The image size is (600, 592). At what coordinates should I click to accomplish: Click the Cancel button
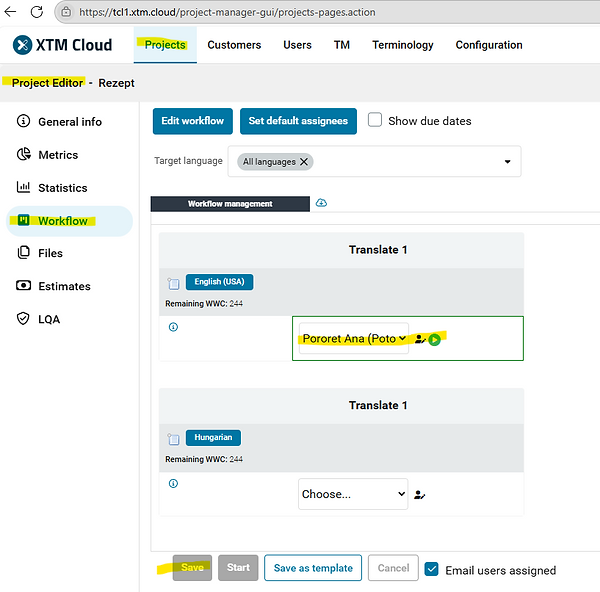click(x=393, y=568)
